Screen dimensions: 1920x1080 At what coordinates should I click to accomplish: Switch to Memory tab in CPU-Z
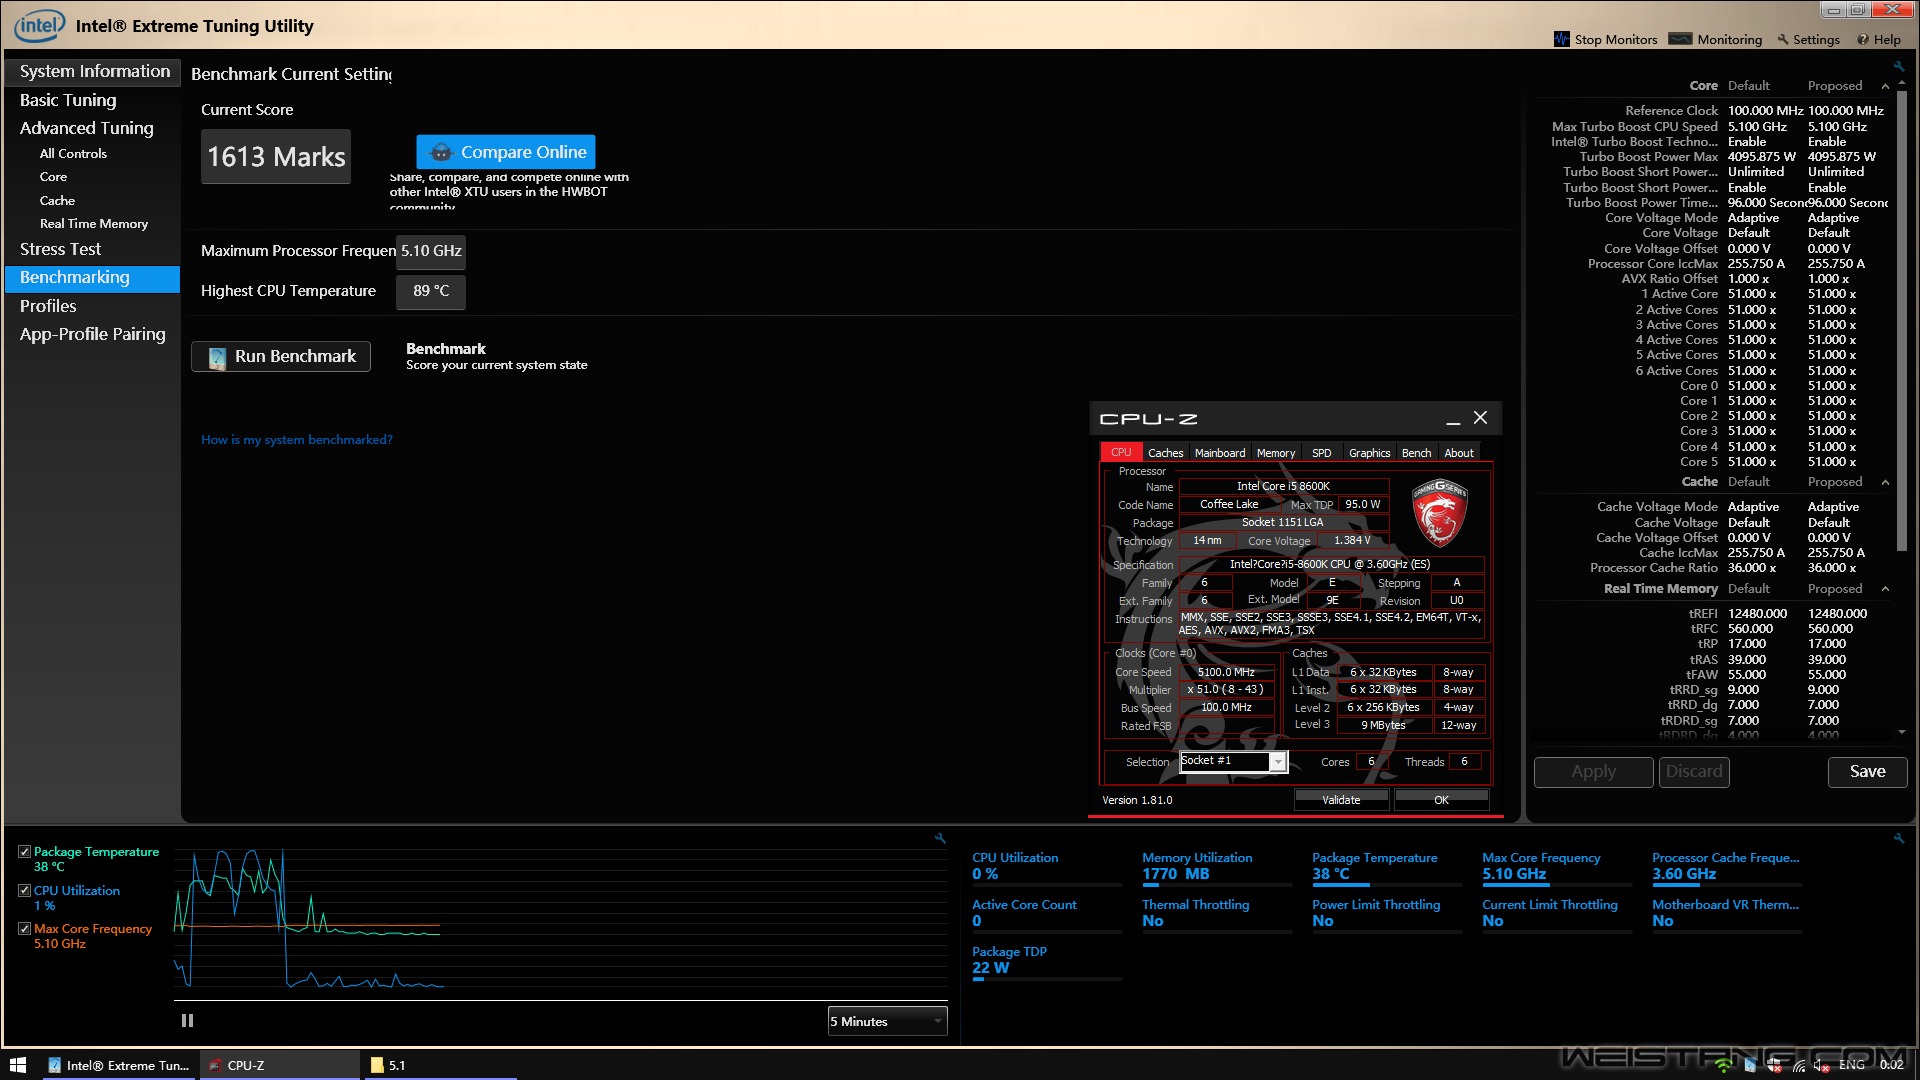[x=1276, y=453]
